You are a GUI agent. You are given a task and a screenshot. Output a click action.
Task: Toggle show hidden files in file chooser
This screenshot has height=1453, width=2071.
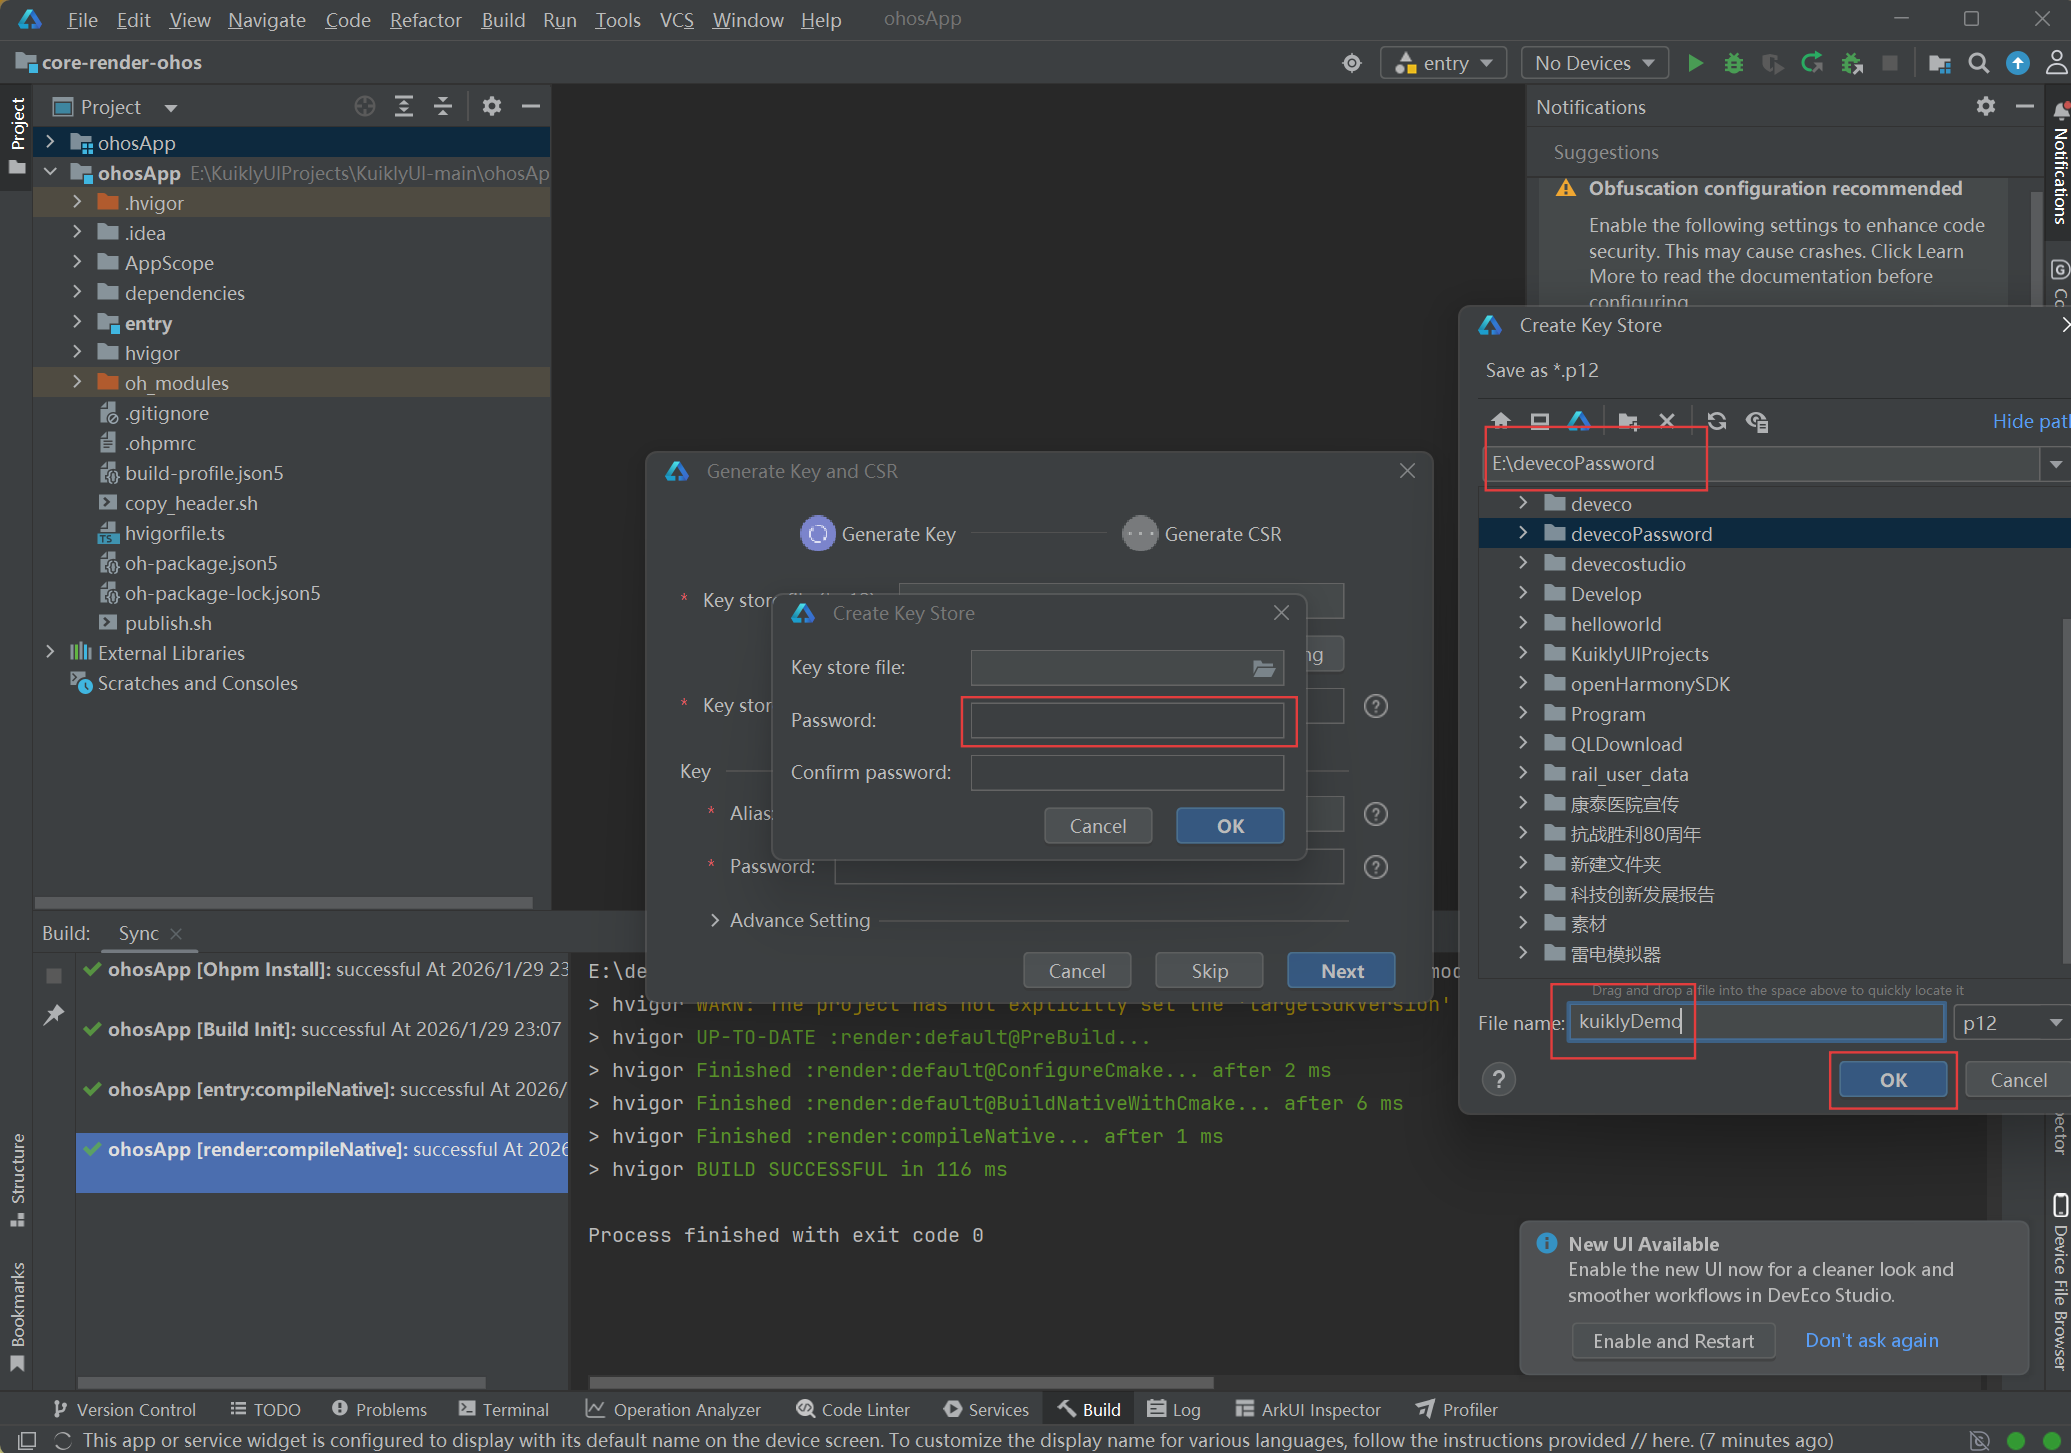click(1757, 421)
